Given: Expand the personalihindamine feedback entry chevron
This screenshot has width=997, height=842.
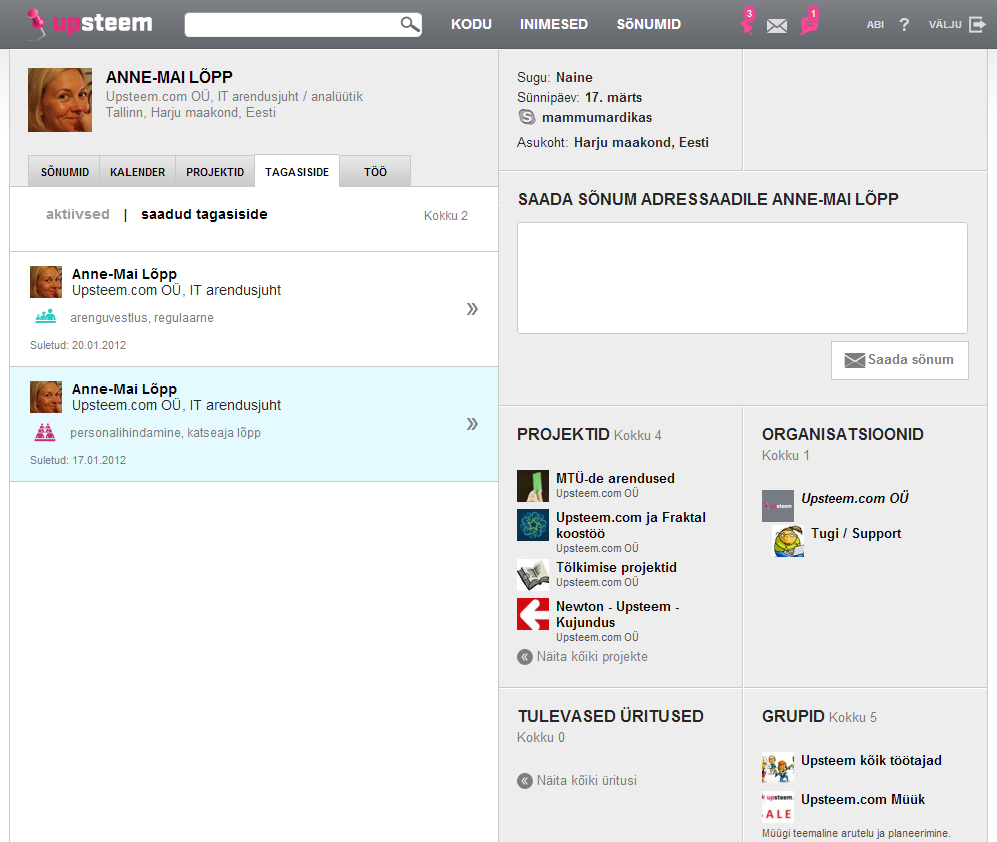Looking at the screenshot, I should click(472, 424).
